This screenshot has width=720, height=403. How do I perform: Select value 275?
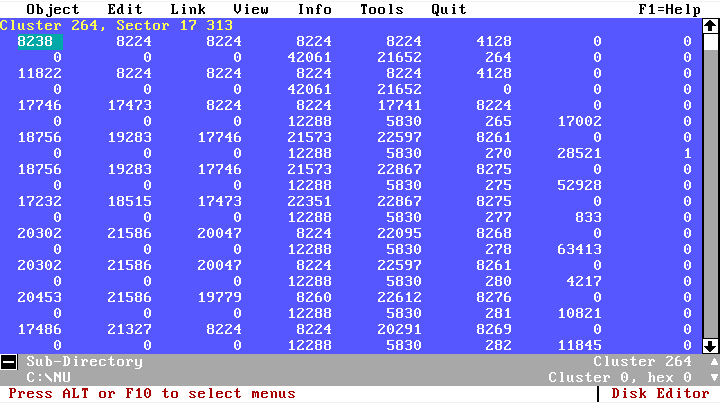(x=498, y=185)
